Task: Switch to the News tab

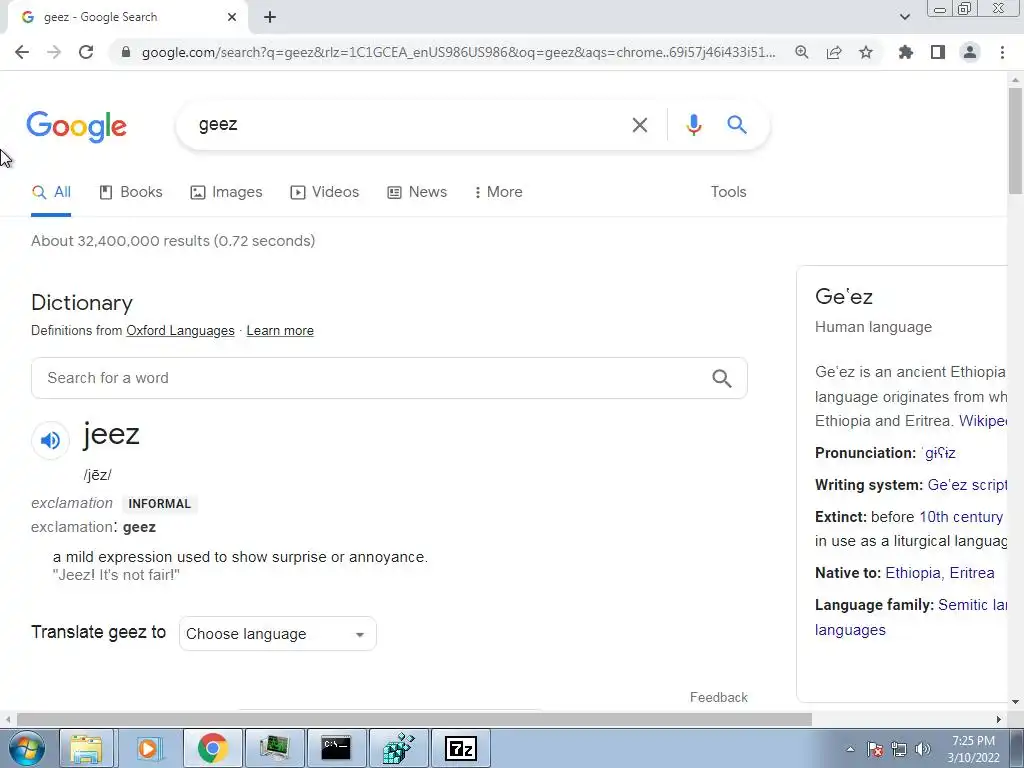Action: (417, 192)
